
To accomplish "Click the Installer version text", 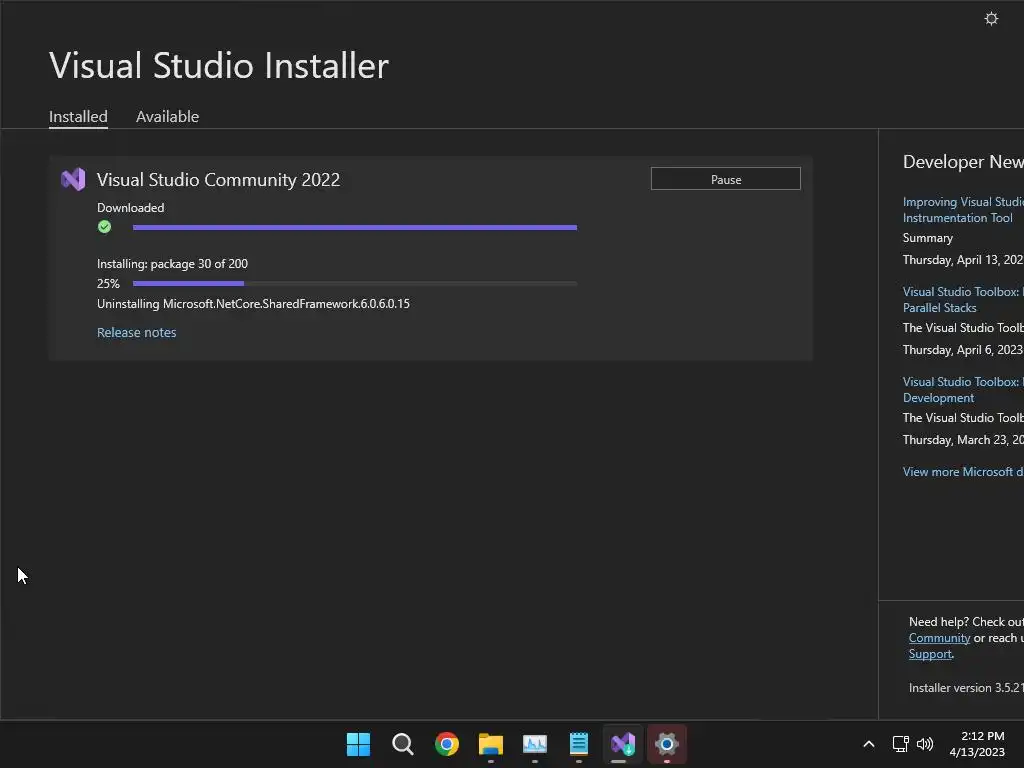I will 966,688.
